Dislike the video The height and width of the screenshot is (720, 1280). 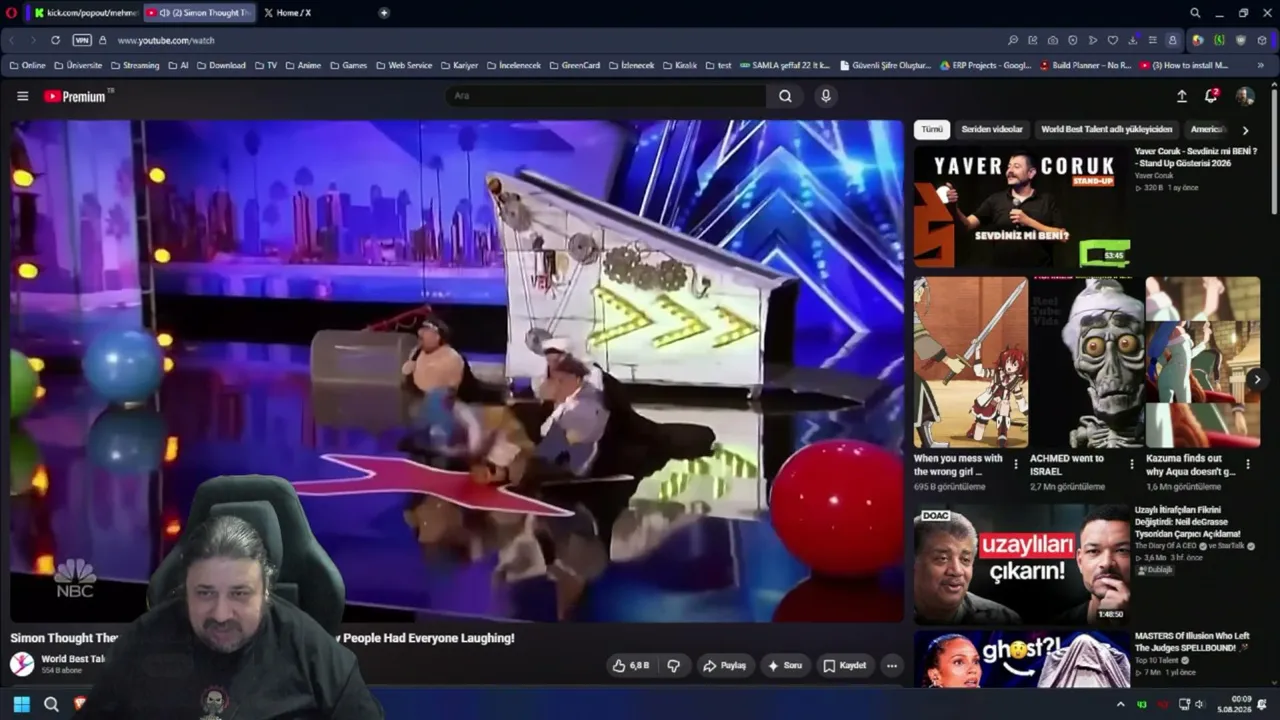pos(673,665)
